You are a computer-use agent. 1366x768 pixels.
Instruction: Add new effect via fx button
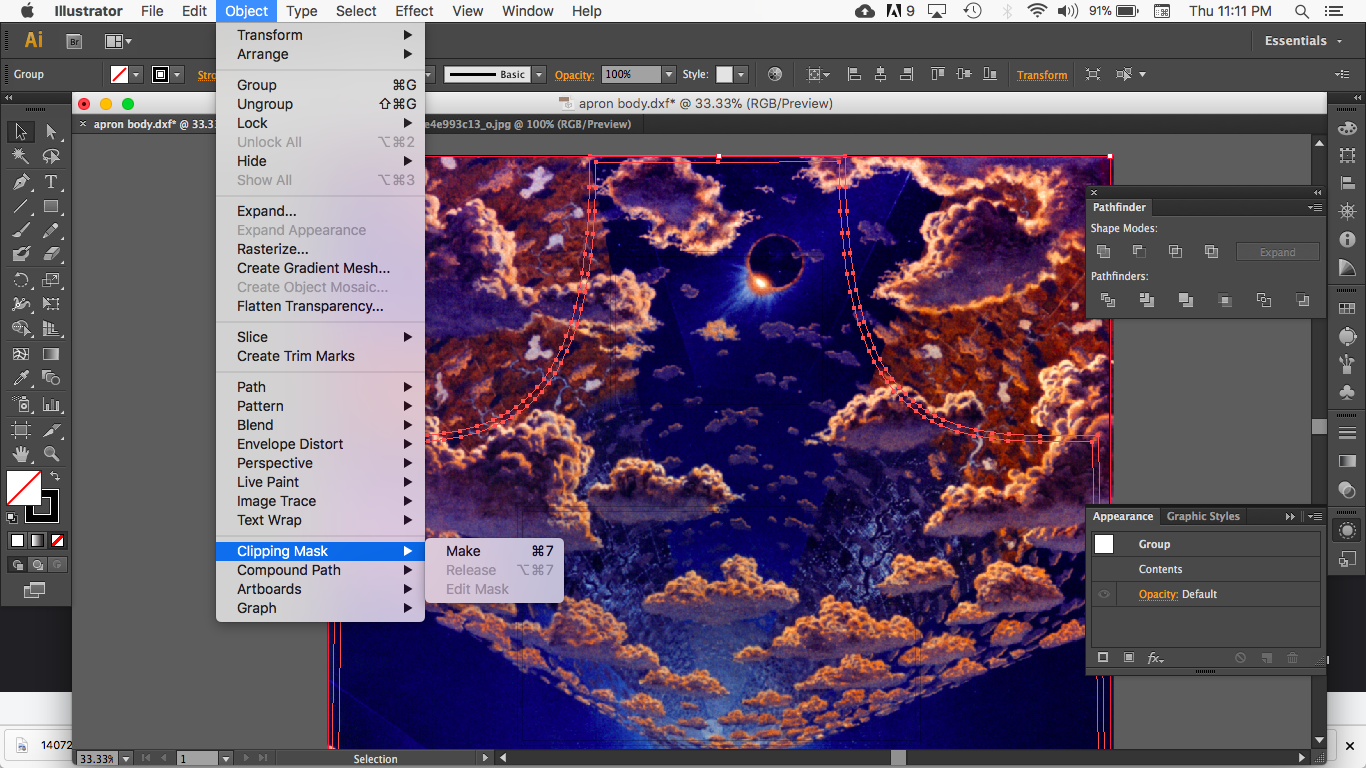click(x=1155, y=658)
